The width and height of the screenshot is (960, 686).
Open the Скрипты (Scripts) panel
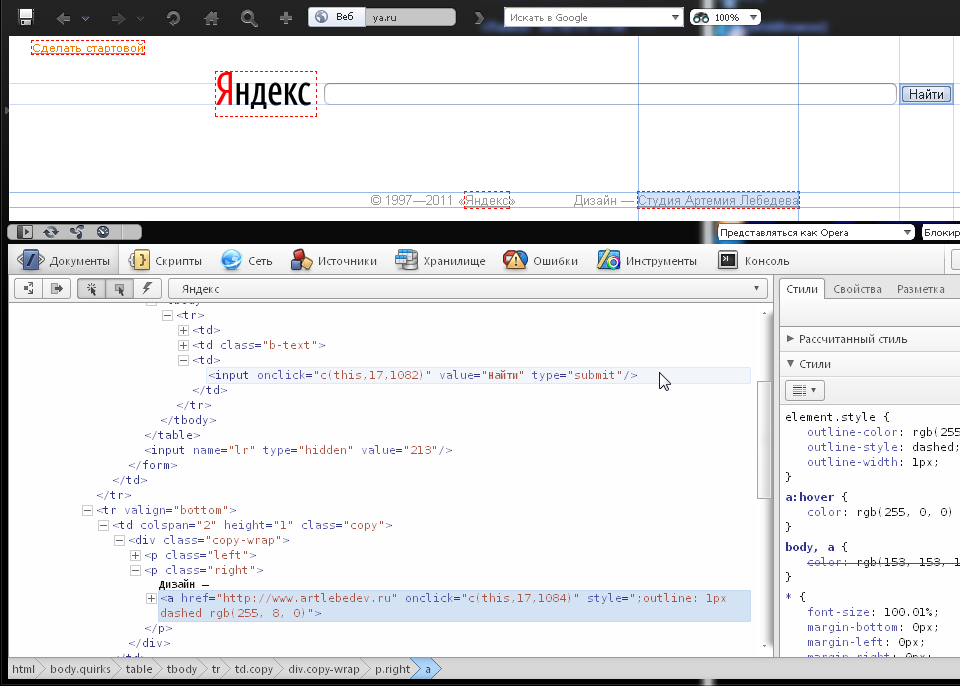[x=168, y=261]
